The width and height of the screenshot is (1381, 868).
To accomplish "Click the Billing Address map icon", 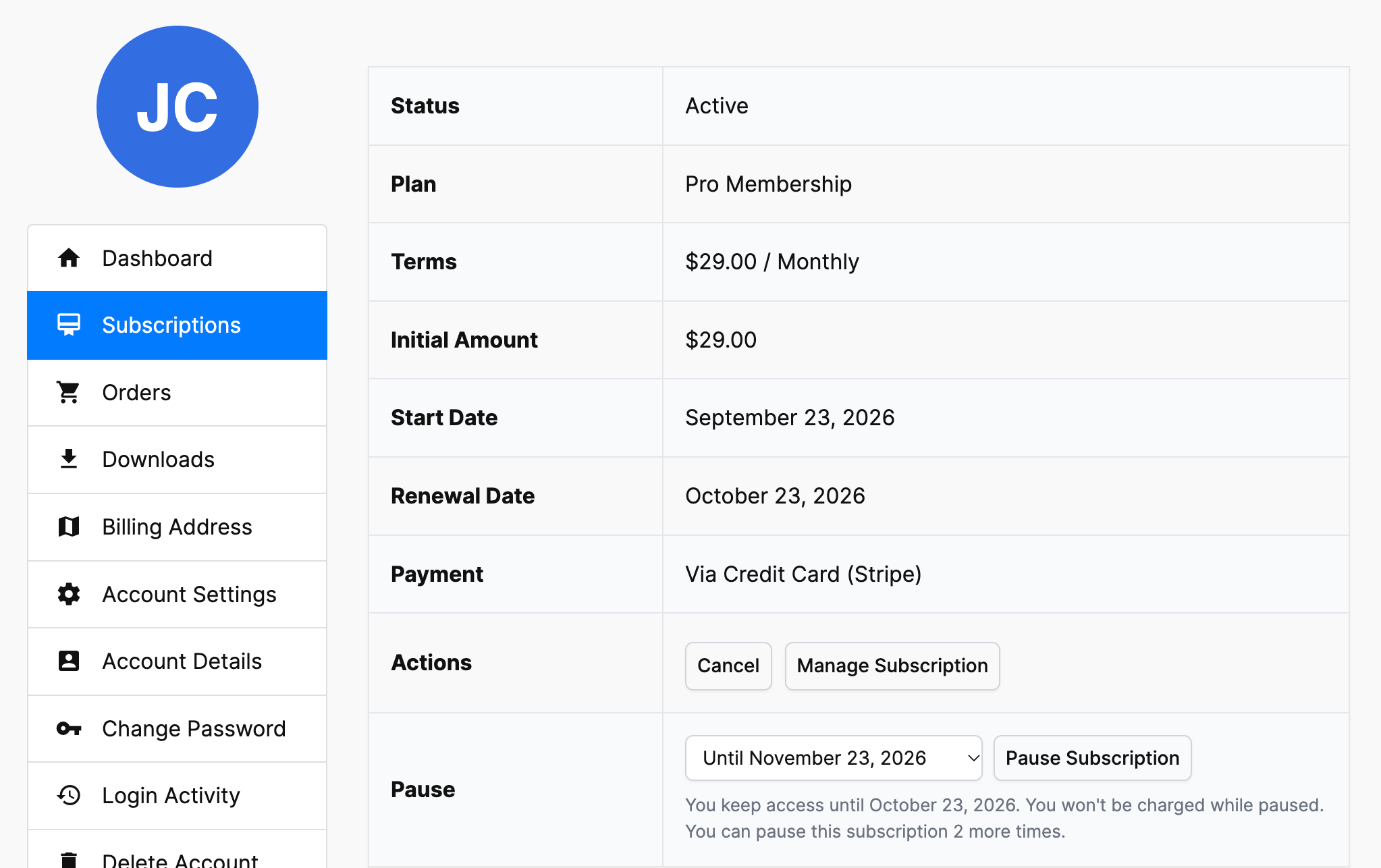I will click(68, 526).
